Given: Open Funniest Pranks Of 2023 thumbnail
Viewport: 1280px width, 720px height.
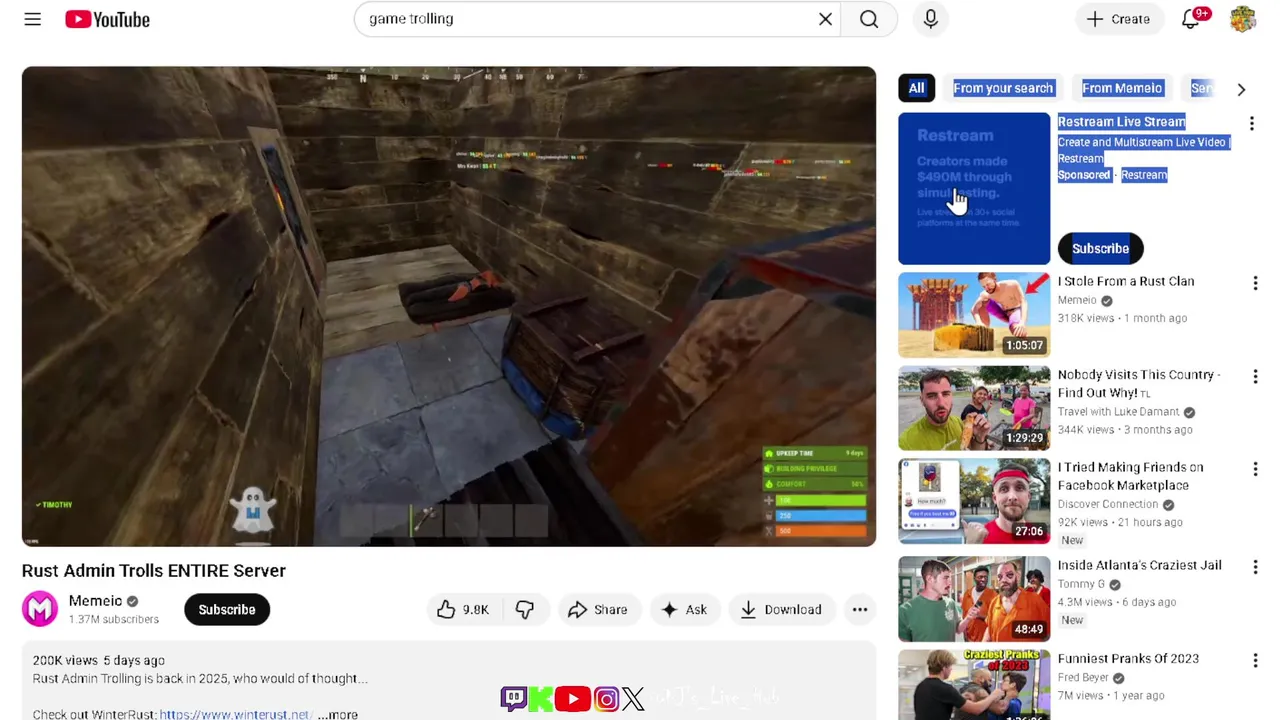Looking at the screenshot, I should 974,685.
